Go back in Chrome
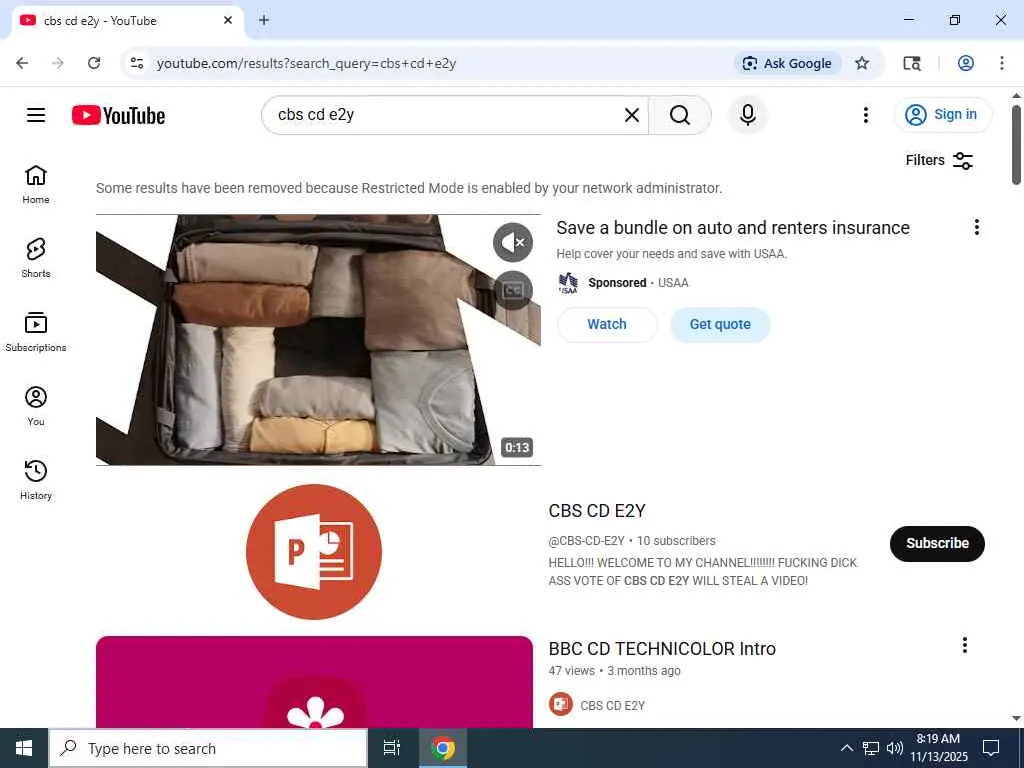Viewport: 1024px width, 768px height. (22, 63)
